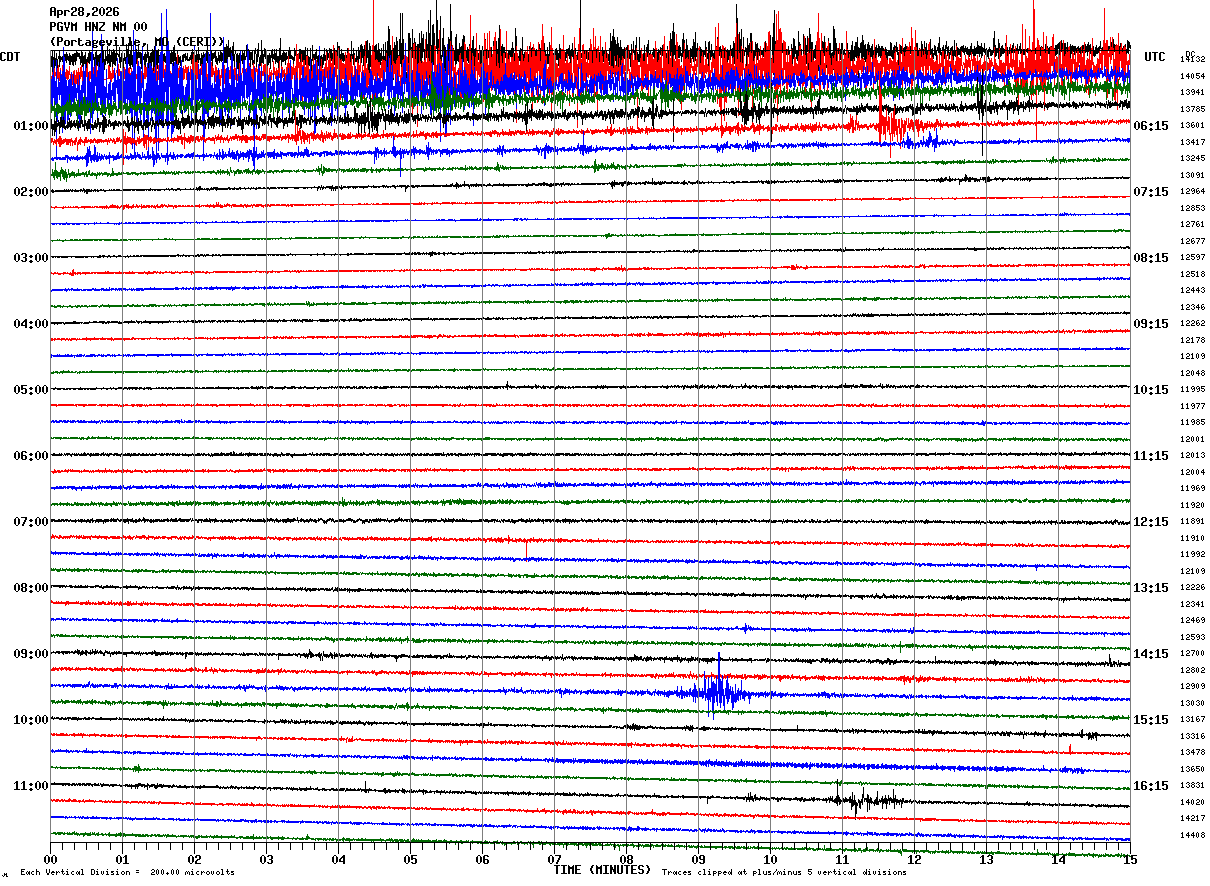Click the 15:15 UTC time label
Viewport: 1210px width, 886px height.
click(x=1151, y=720)
